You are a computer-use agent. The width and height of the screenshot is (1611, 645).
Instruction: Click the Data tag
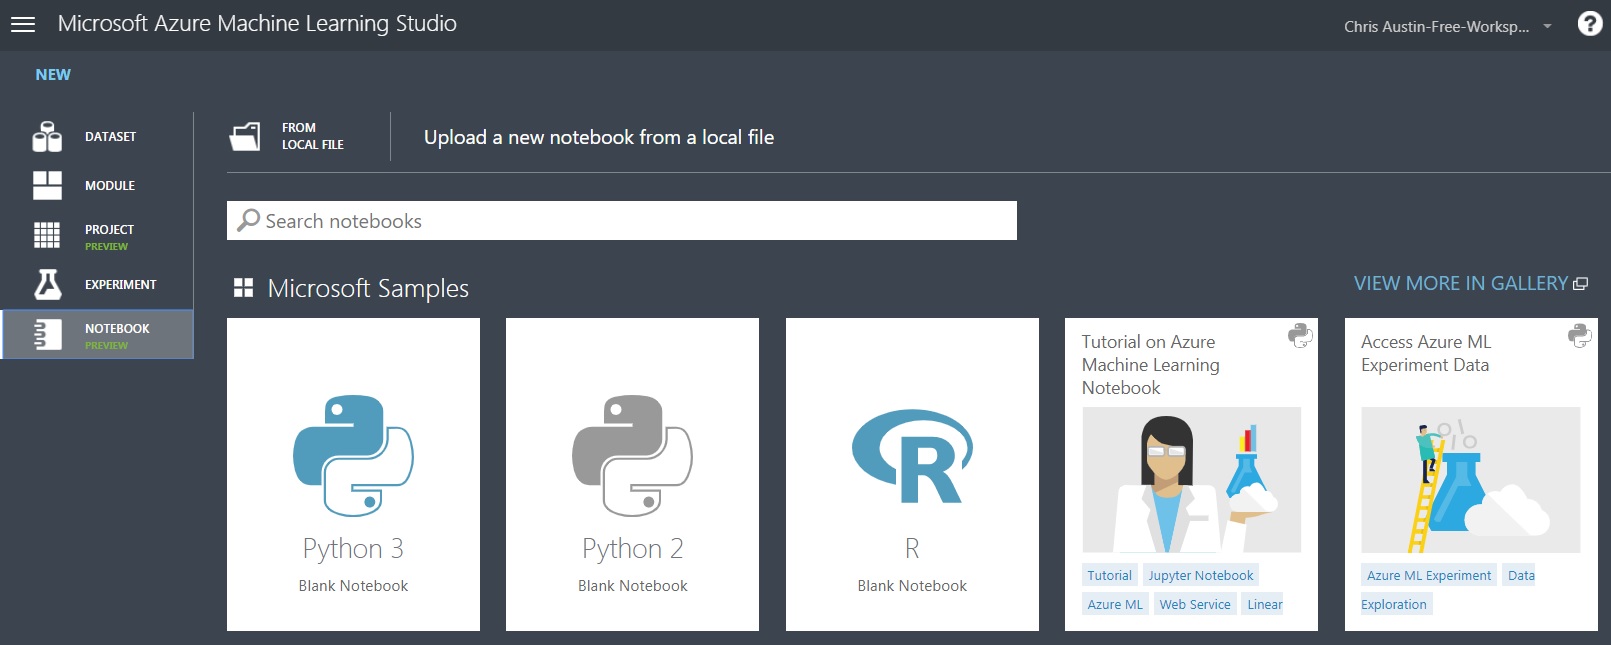(1521, 575)
